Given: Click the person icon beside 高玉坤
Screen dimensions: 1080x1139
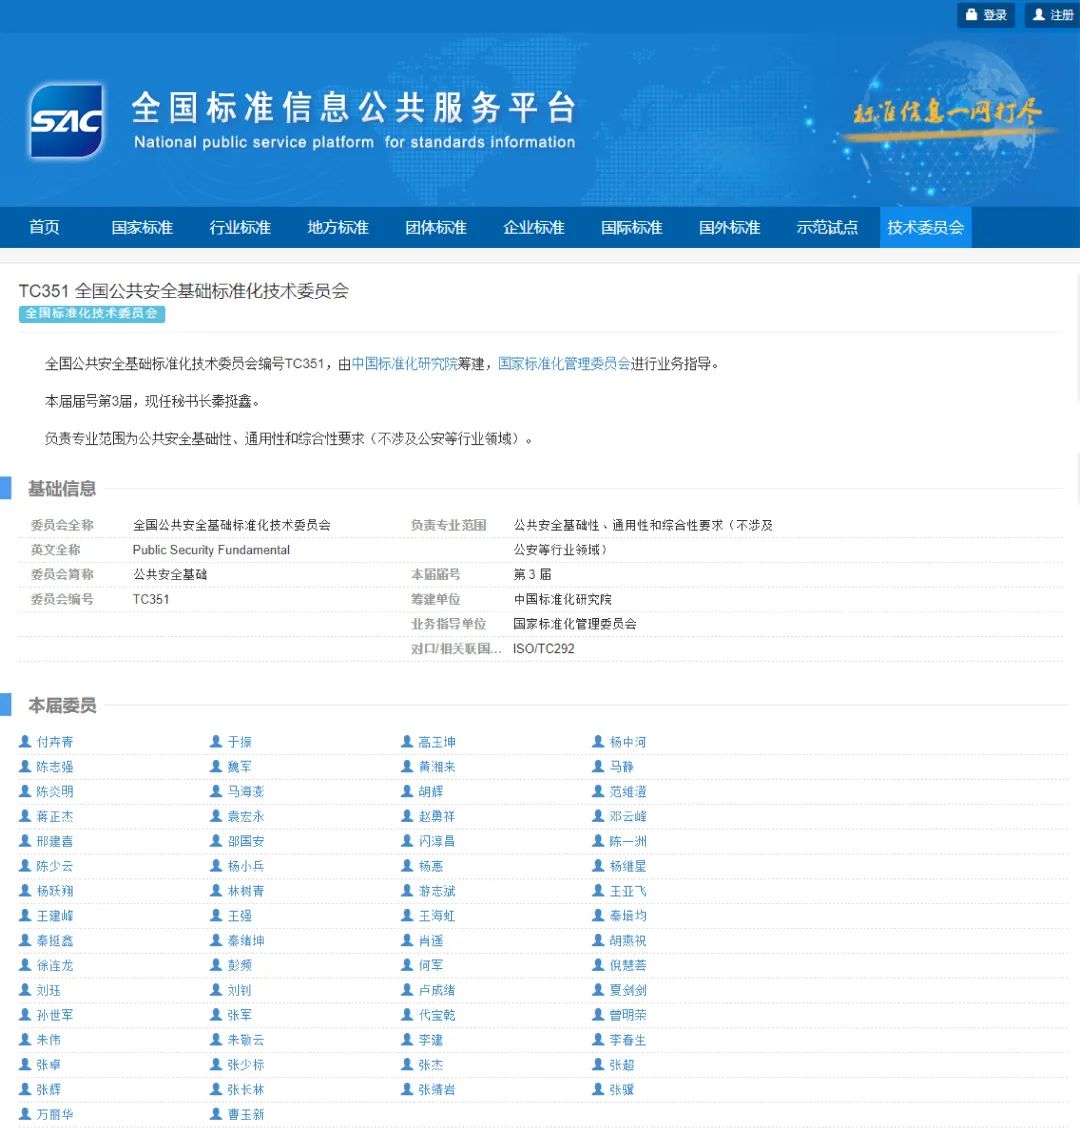Looking at the screenshot, I should 407,741.
